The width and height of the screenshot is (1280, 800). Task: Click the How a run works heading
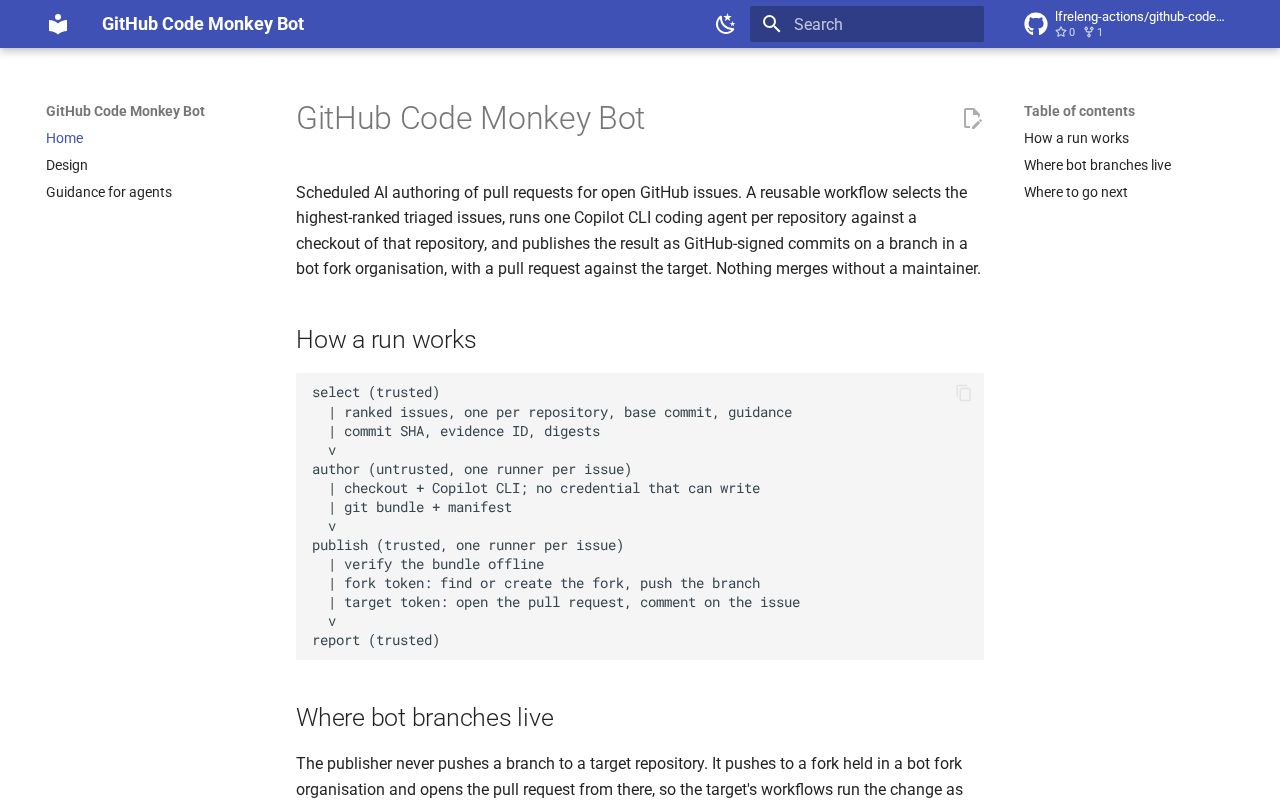[386, 340]
